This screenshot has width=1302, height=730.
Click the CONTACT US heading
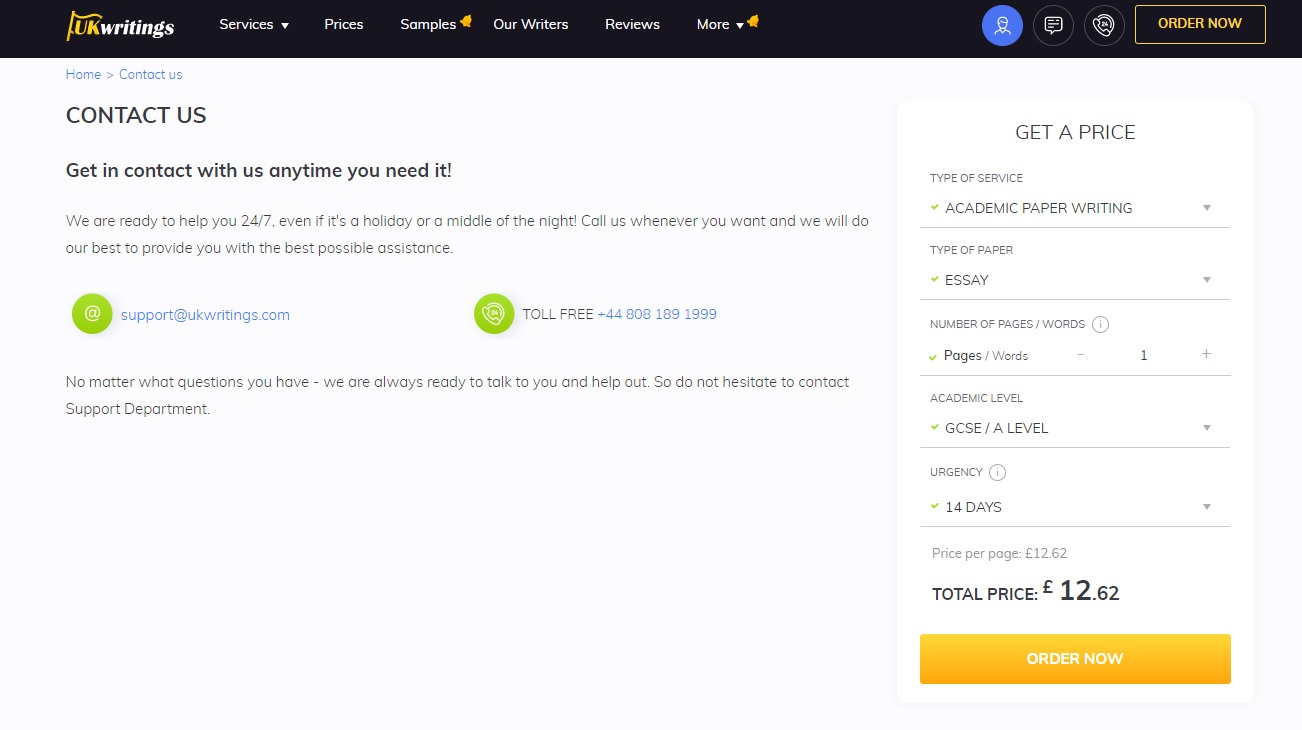136,115
